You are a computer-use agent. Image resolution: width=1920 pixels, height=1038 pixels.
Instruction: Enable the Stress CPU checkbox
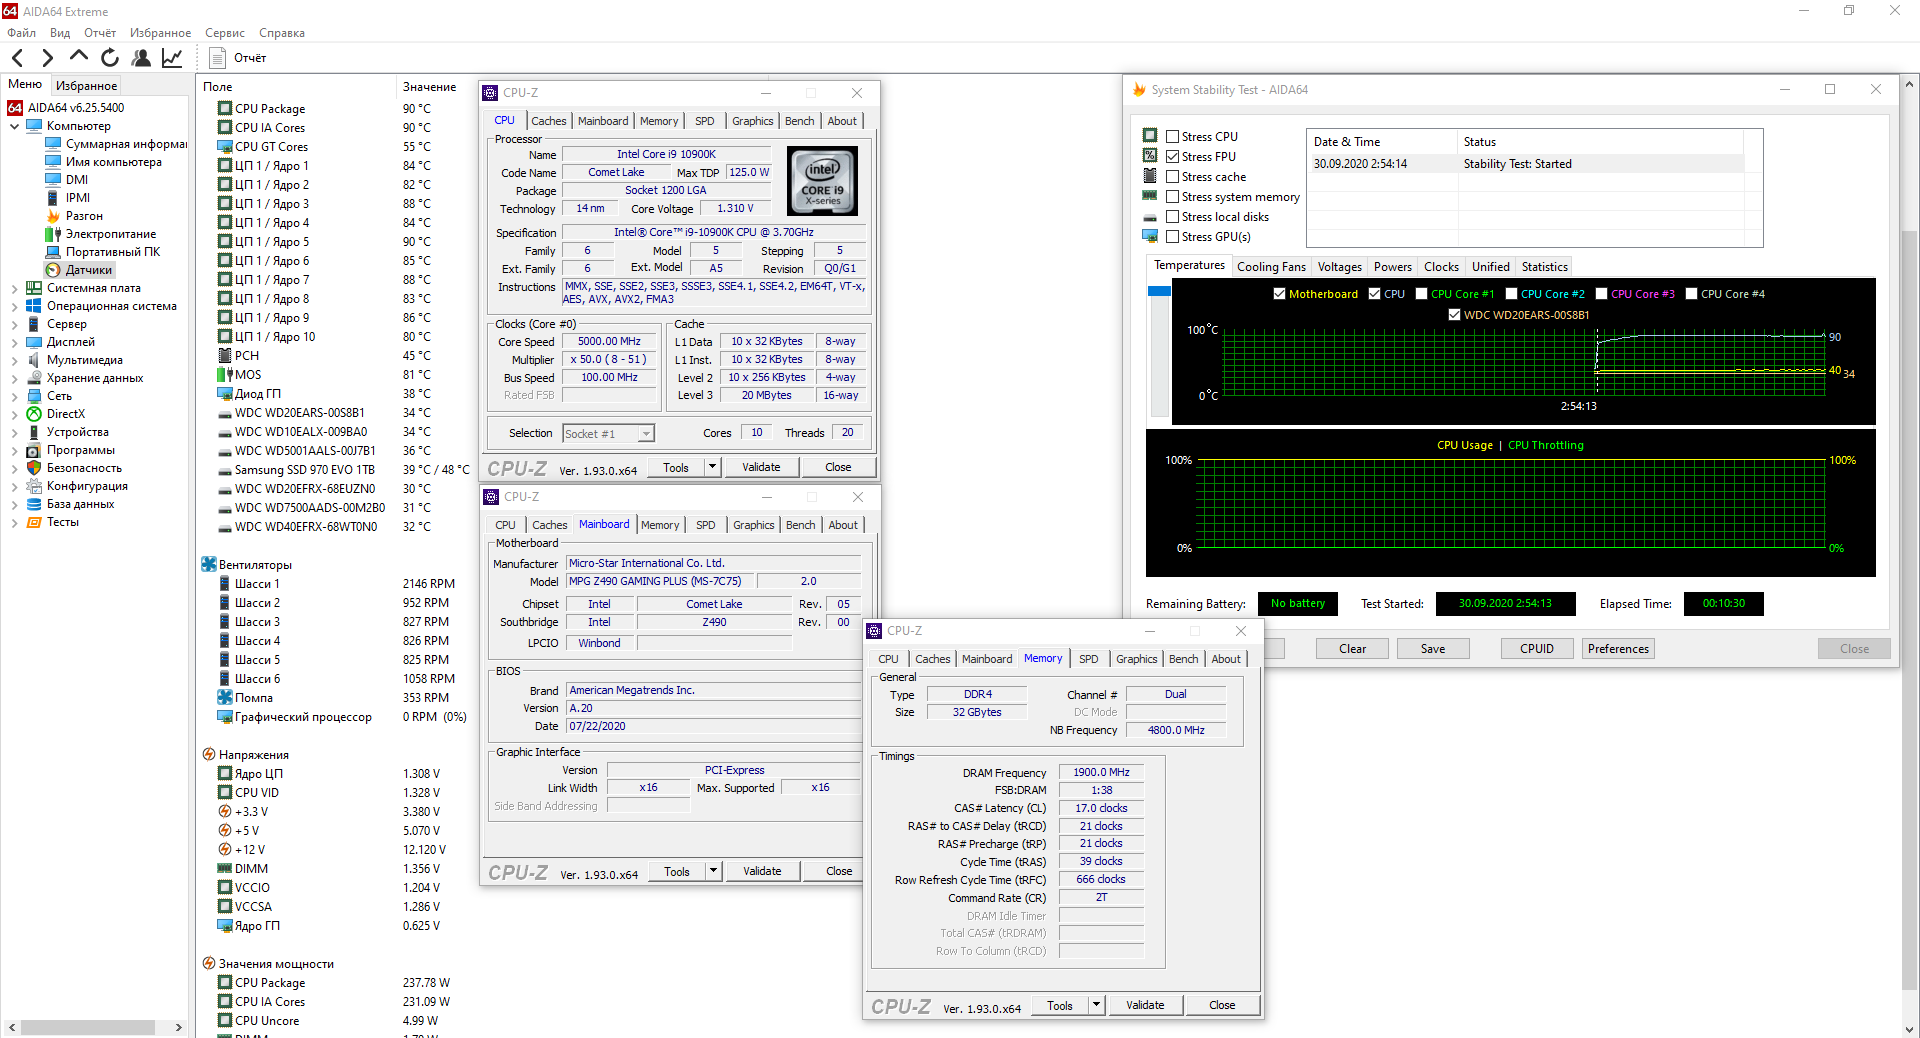pos(1172,137)
